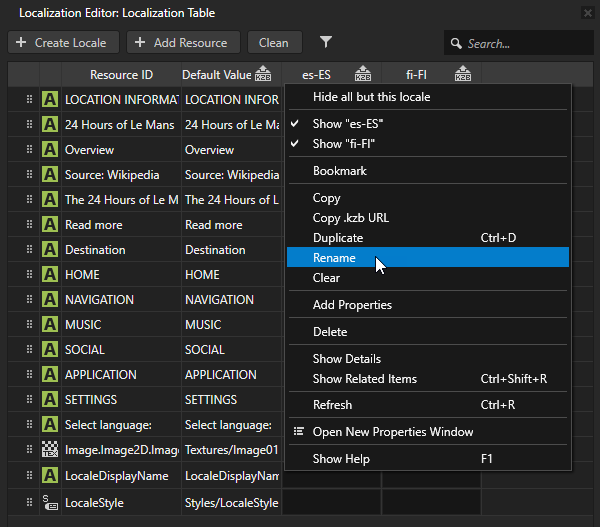Select Rename in the context menu
The width and height of the screenshot is (600, 527).
coord(334,258)
